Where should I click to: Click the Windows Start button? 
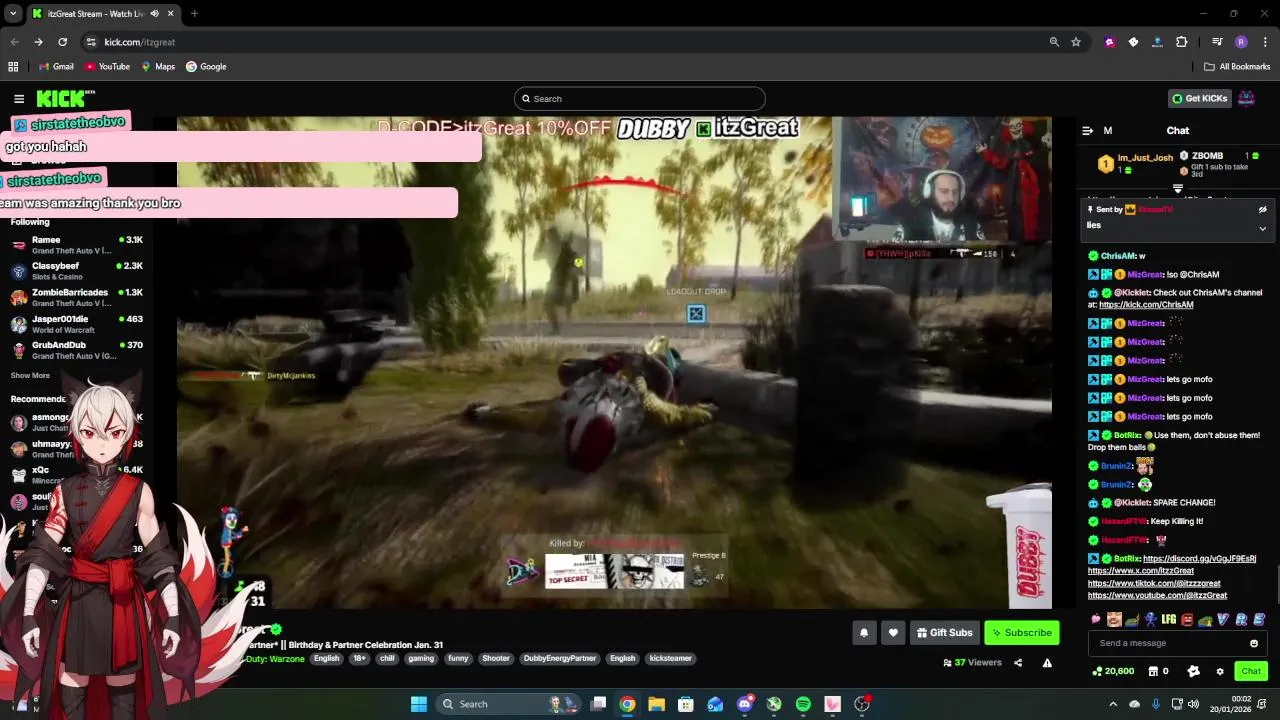[x=419, y=704]
